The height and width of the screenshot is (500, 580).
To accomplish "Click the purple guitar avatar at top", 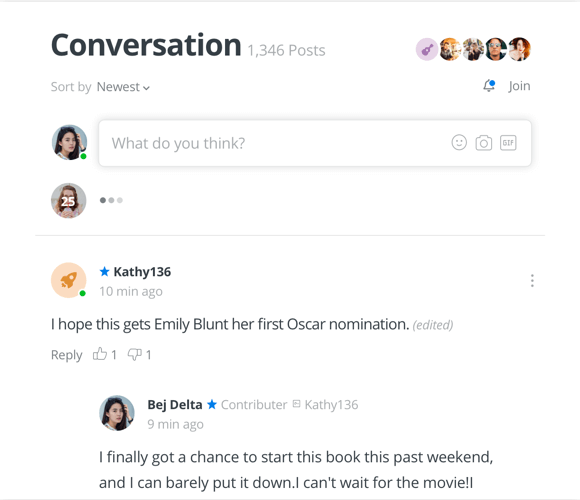I will point(427,49).
